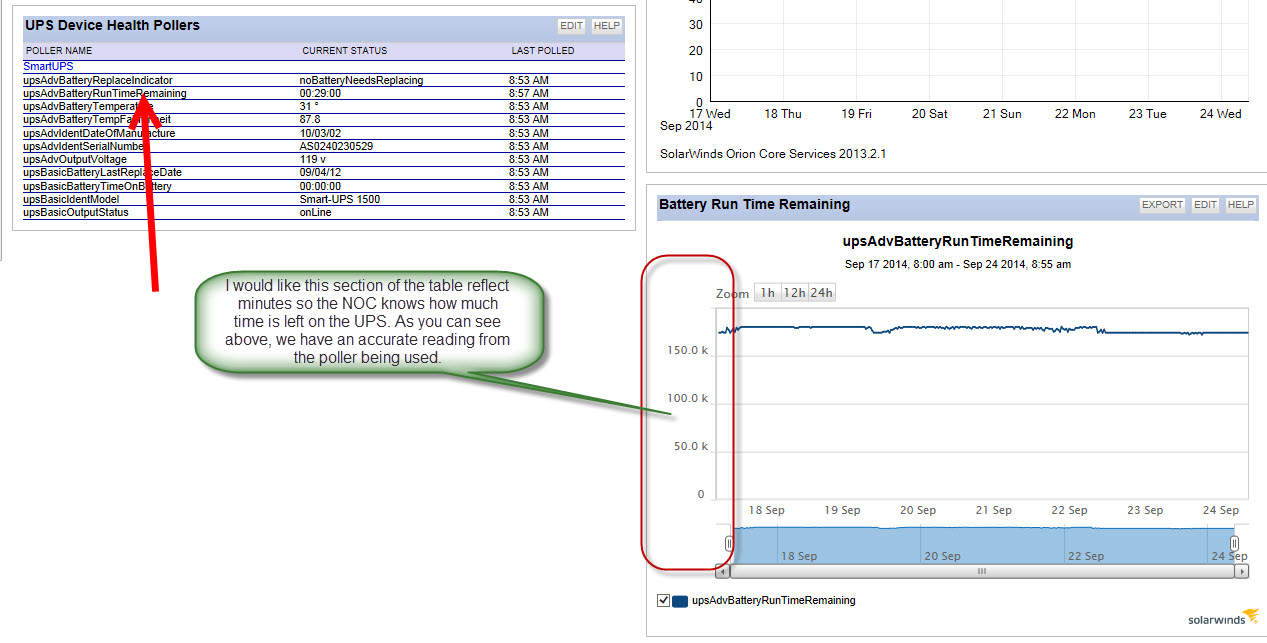1267x643 pixels.
Task: Click the CURRENT STATUS column header
Action: (x=345, y=50)
